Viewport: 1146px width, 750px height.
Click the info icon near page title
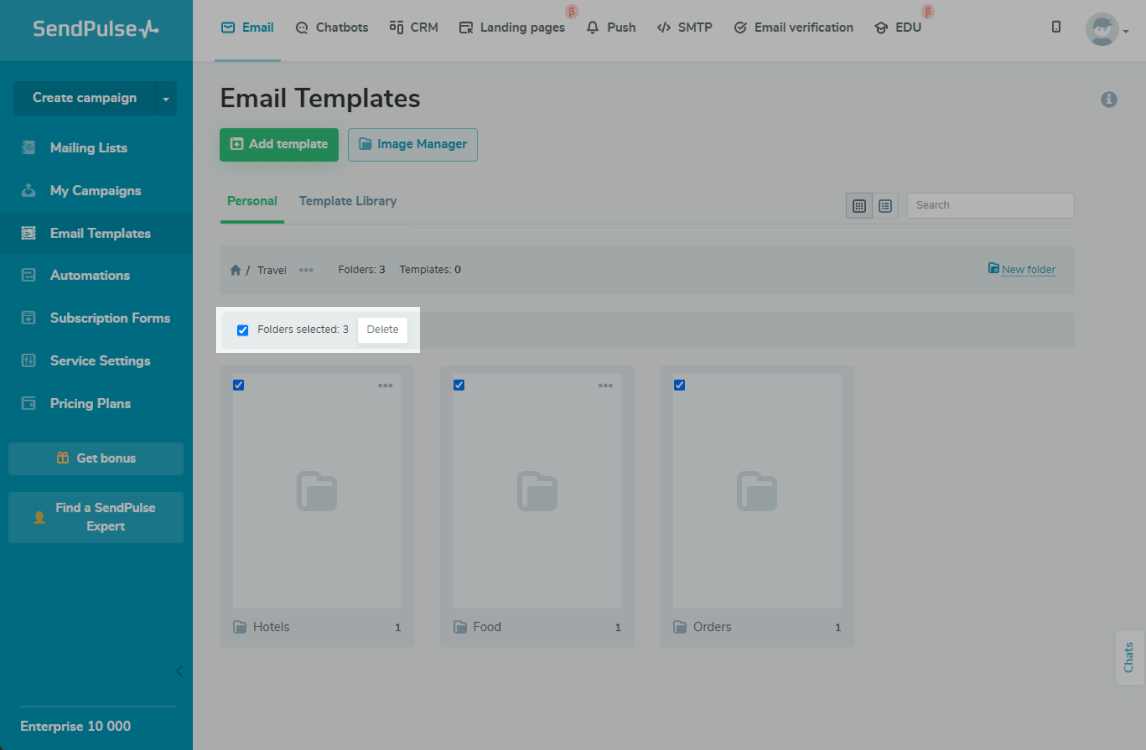point(1109,99)
